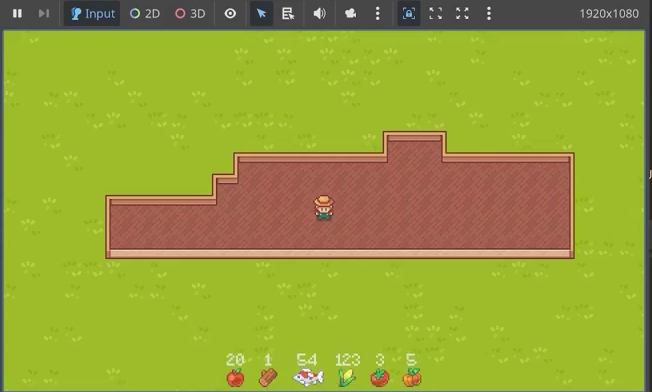Open embedding options menu dots

pos(489,13)
